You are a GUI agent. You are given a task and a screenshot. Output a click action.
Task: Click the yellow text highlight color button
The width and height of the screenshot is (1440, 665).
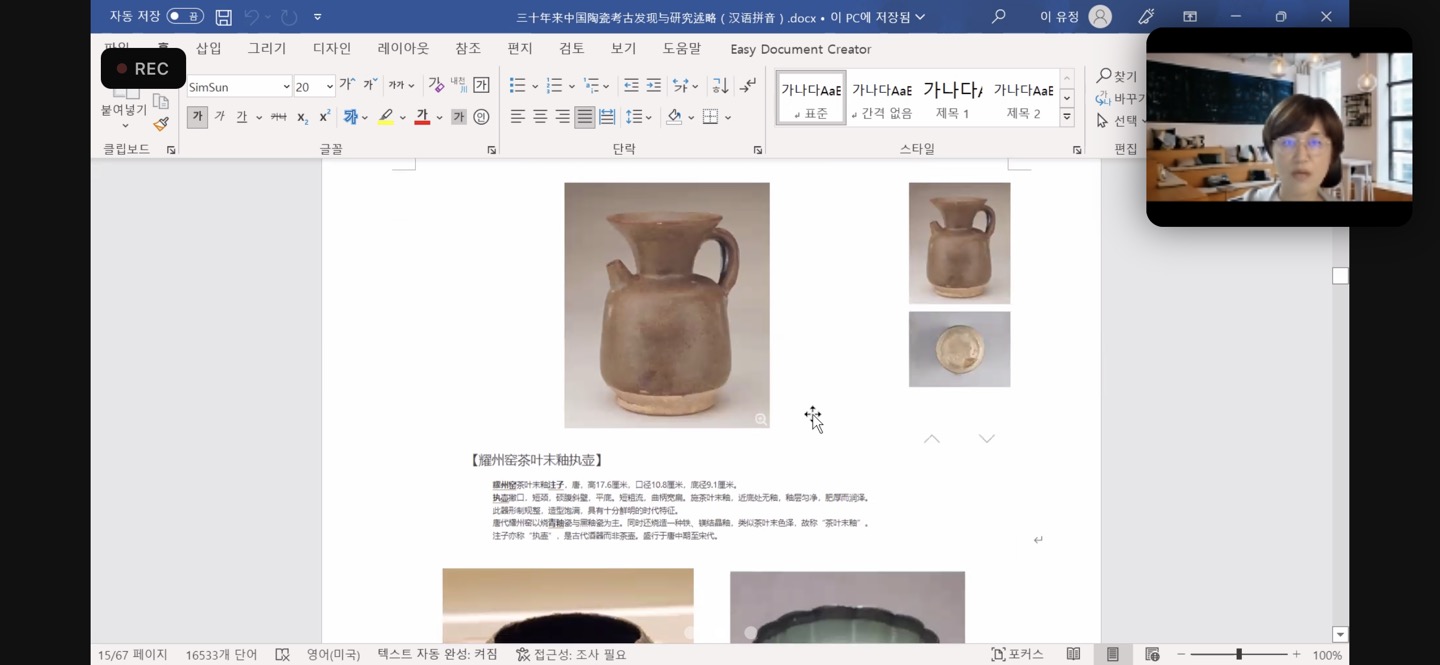[386, 117]
